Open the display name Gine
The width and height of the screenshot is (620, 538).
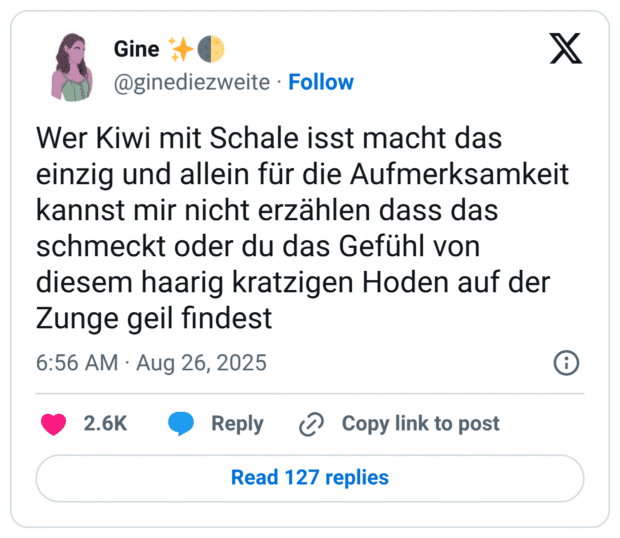[x=137, y=50]
